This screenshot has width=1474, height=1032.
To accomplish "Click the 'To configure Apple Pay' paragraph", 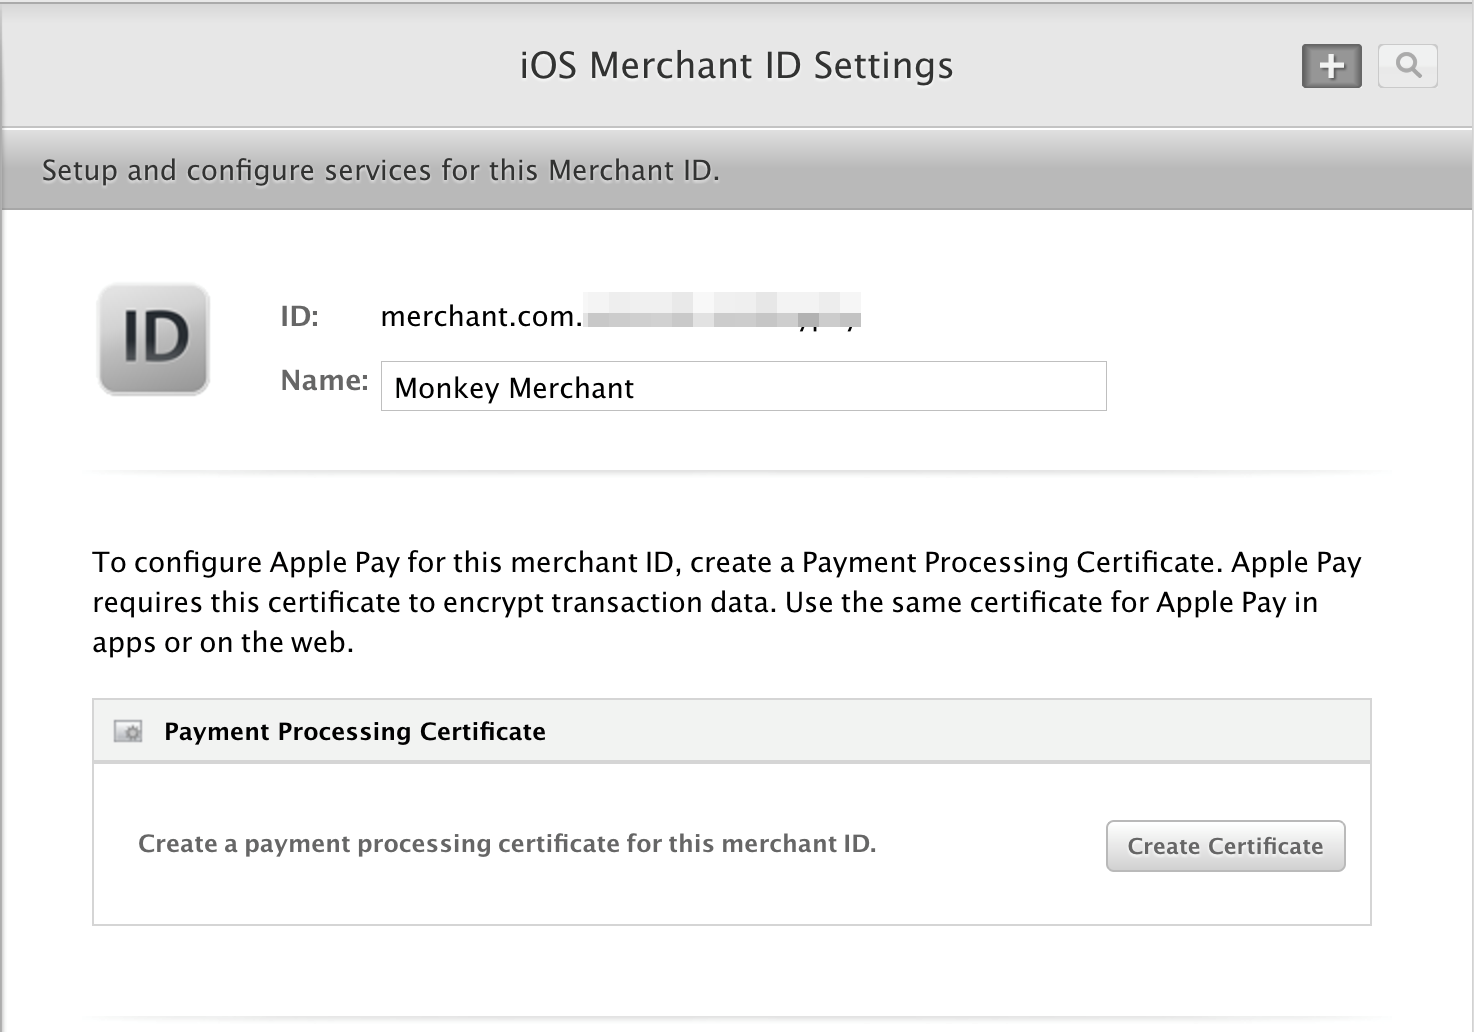I will (x=727, y=602).
